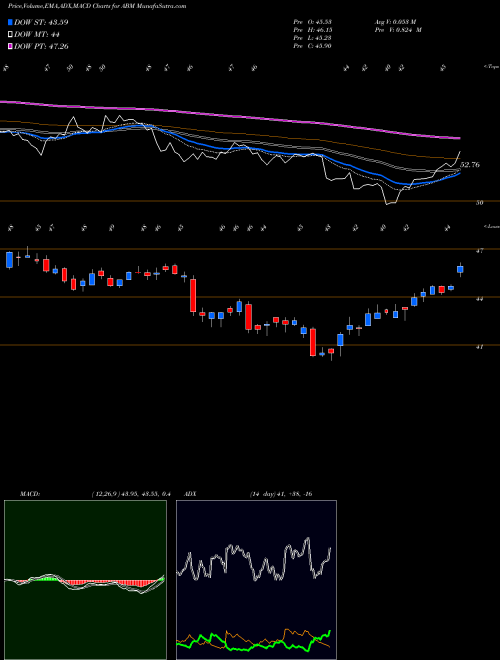Click the 47 axis label on candlestick chart

(x=479, y=250)
